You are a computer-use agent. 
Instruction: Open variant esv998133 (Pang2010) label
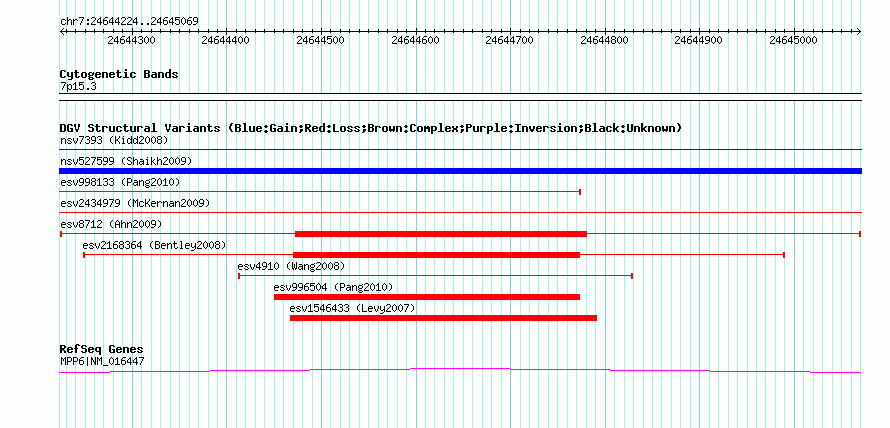click(120, 183)
